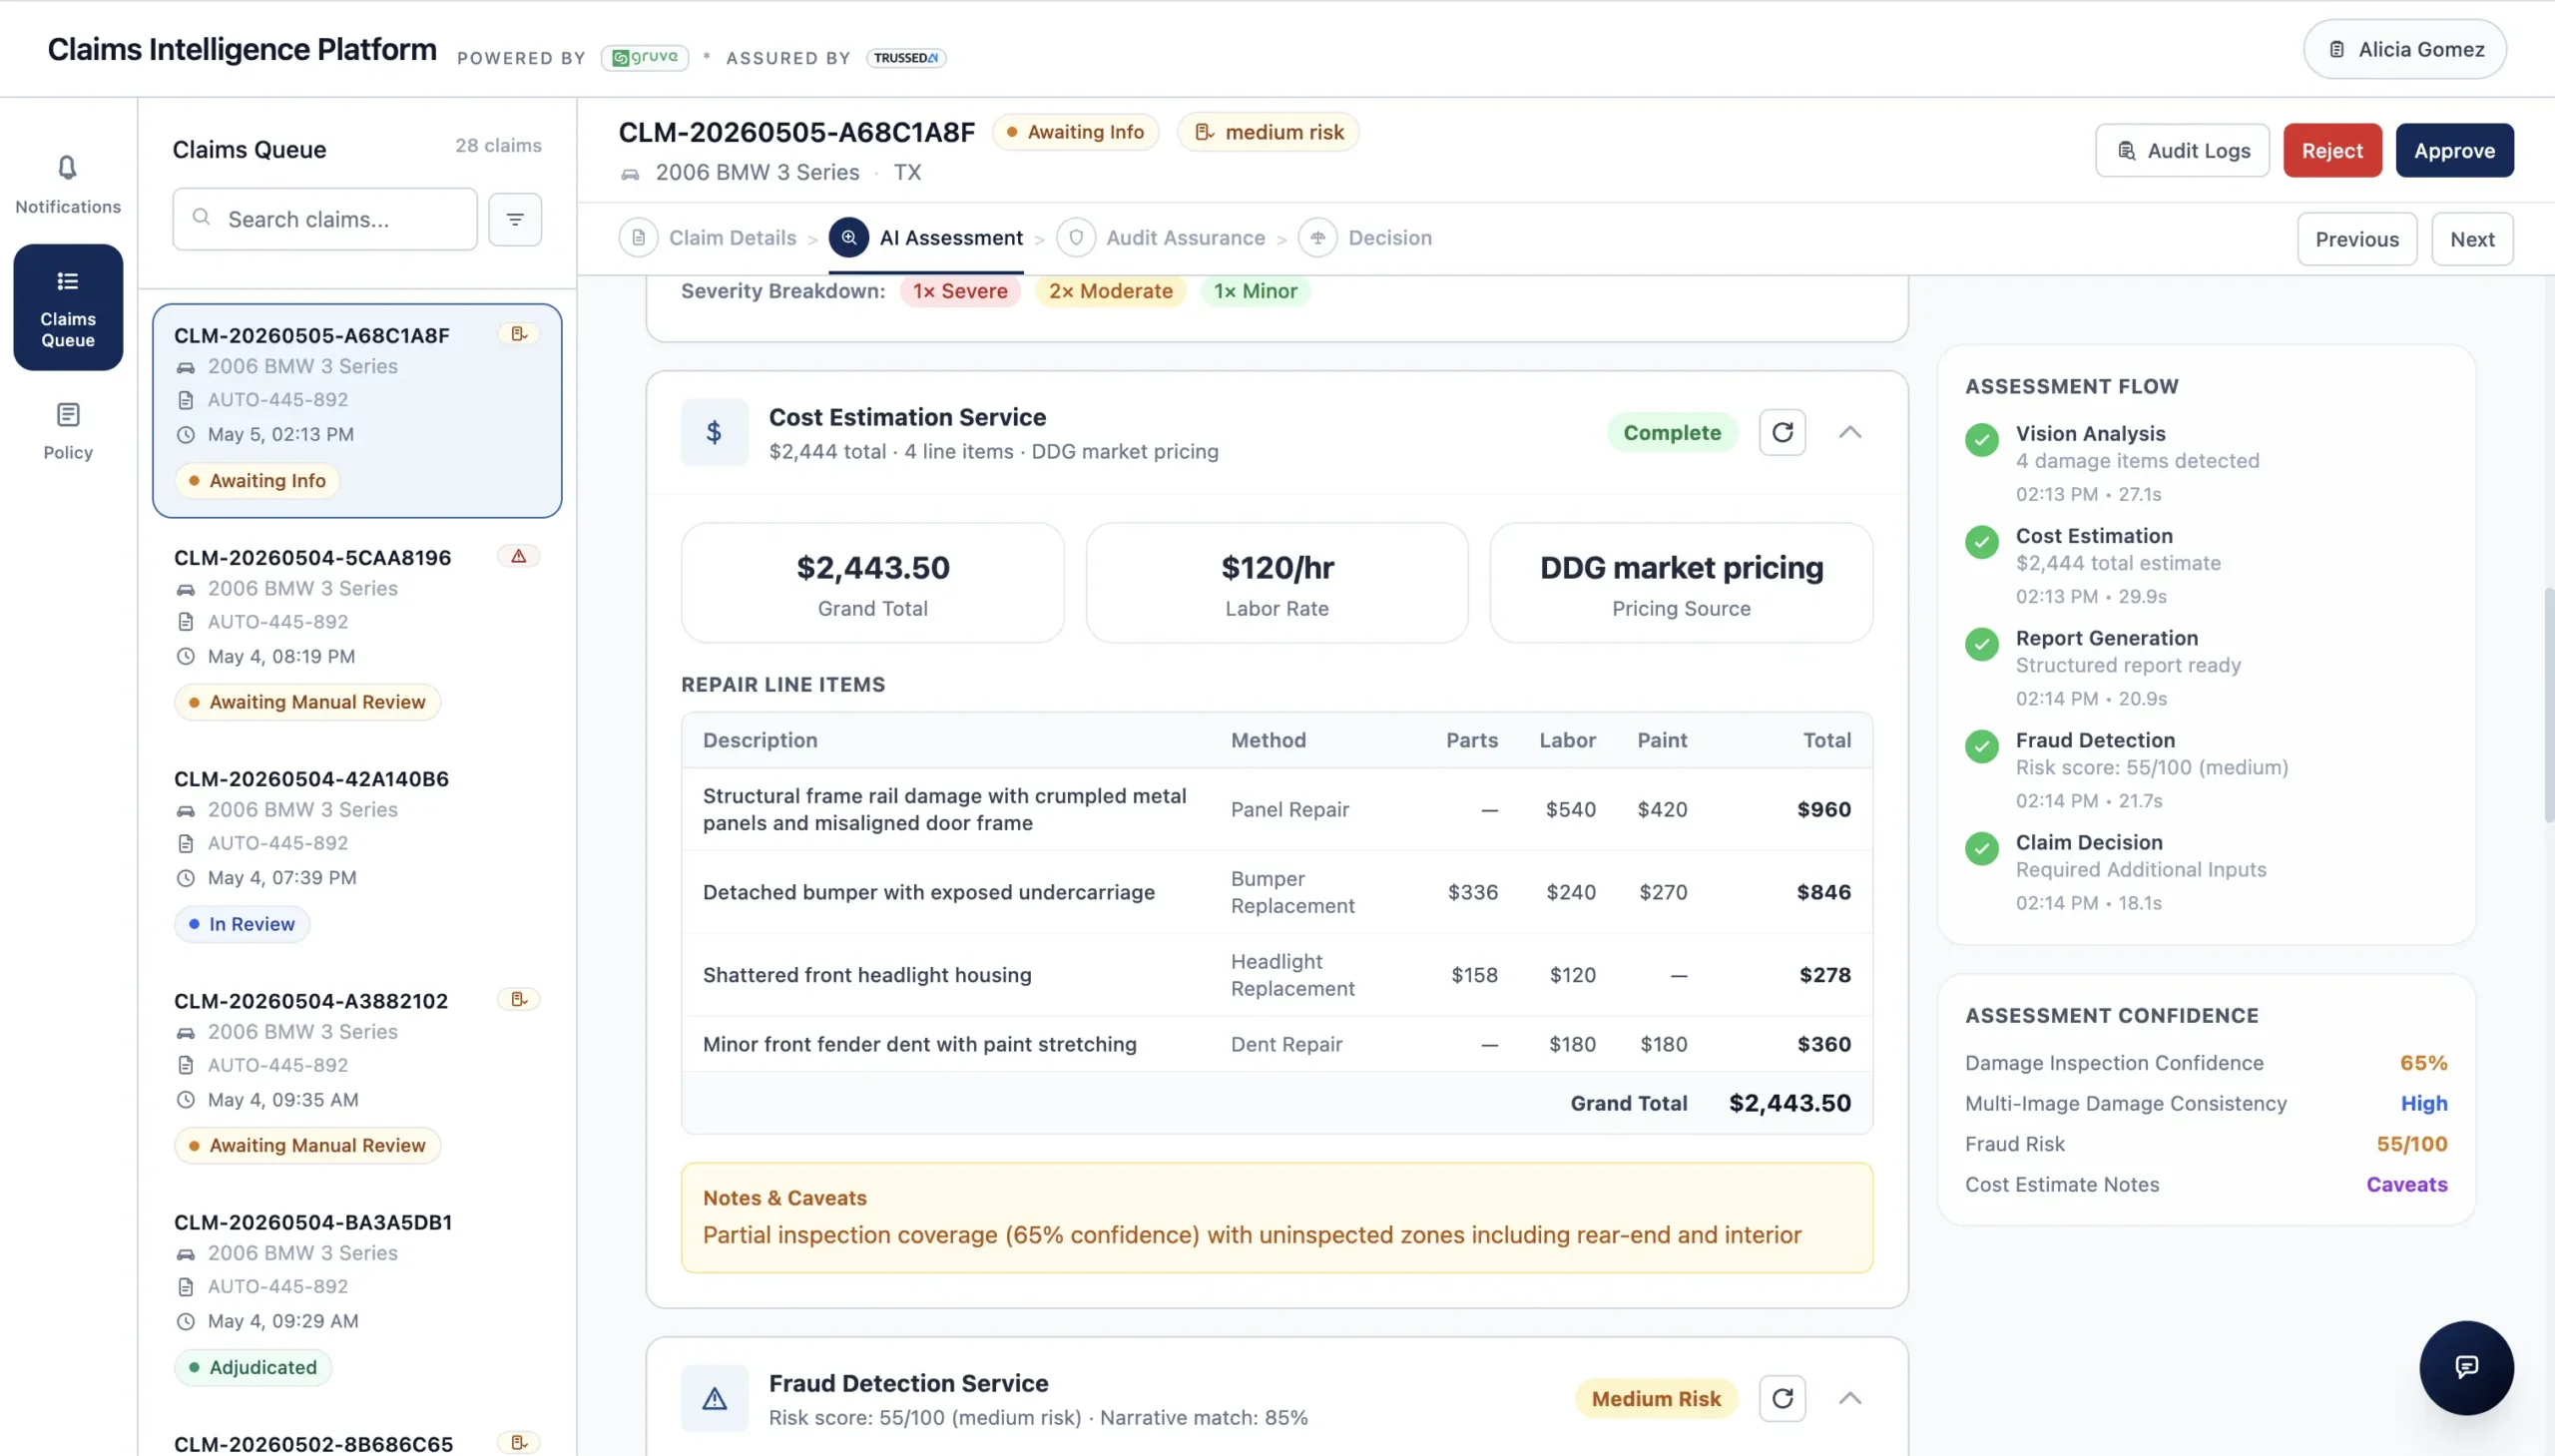This screenshot has width=2555, height=1456.
Task: Click the Adjudicated status on claim BA3A5DB1
Action: click(x=253, y=1367)
